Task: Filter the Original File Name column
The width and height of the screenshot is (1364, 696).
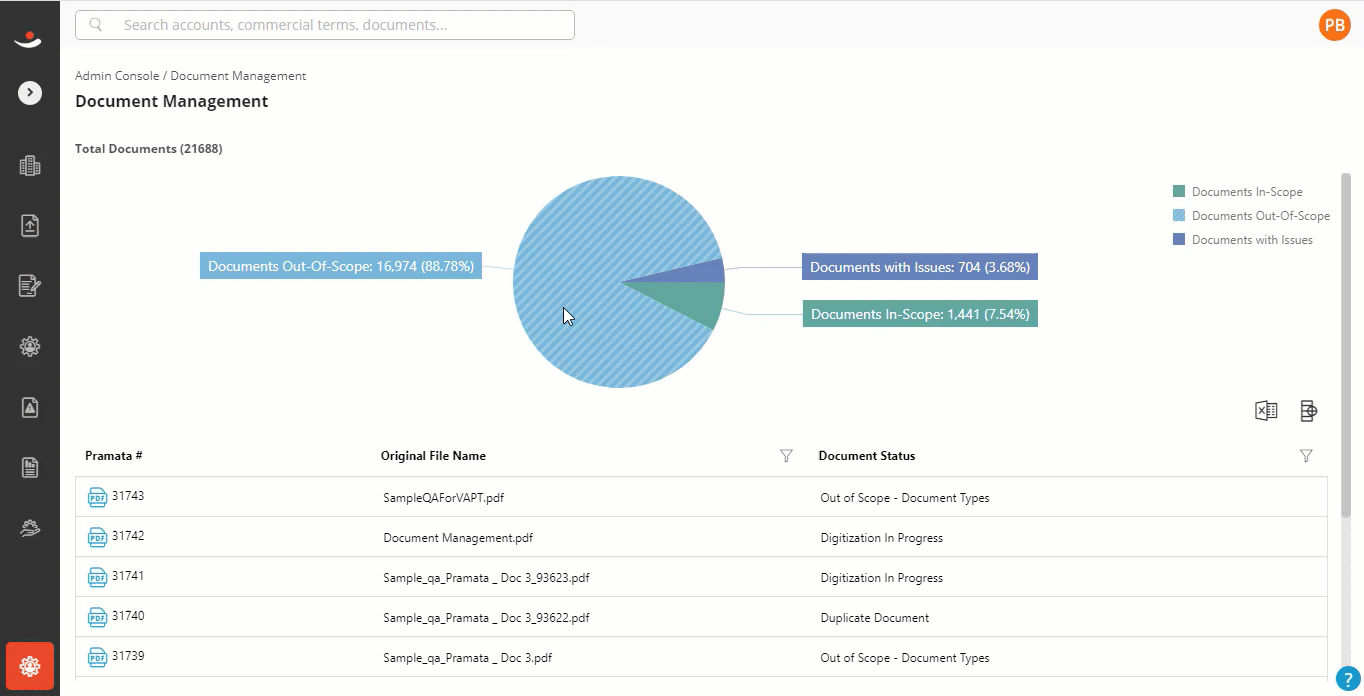Action: (786, 456)
